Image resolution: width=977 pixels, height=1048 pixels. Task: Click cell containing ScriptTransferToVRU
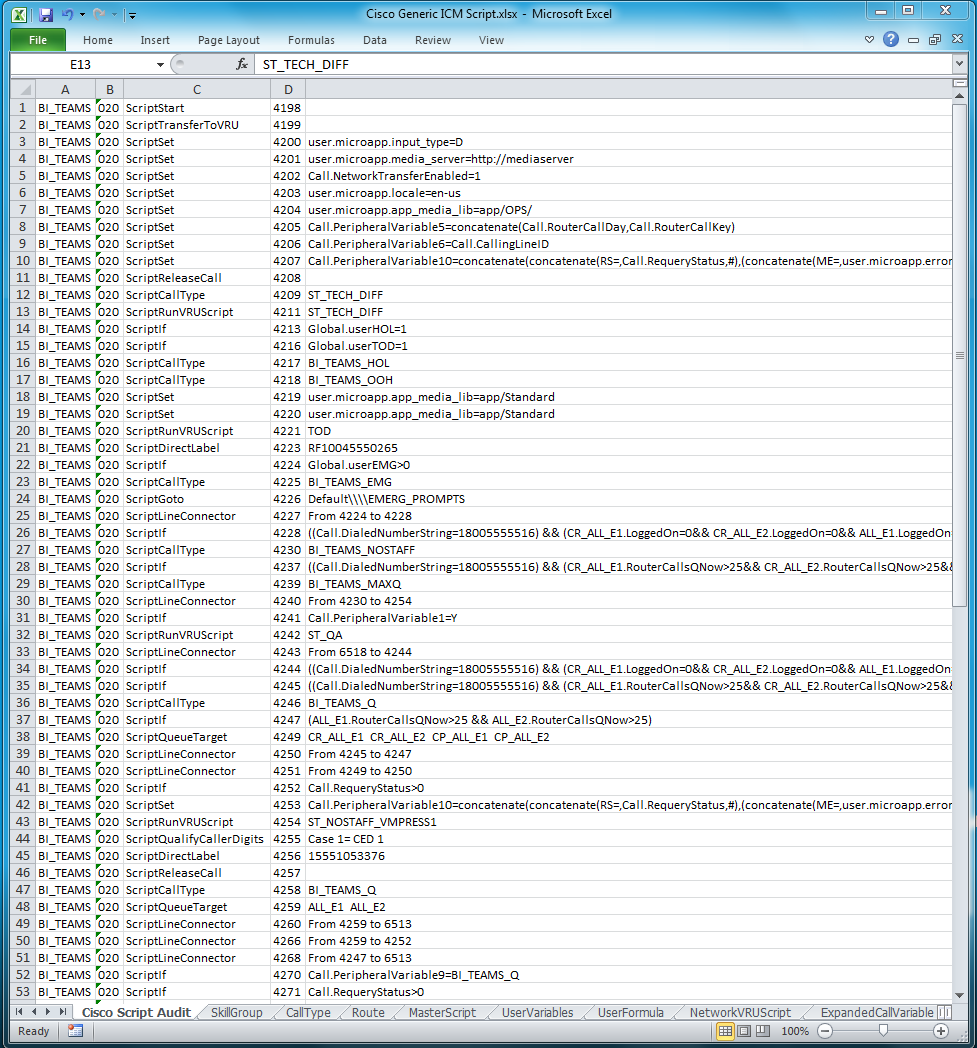tap(197, 125)
